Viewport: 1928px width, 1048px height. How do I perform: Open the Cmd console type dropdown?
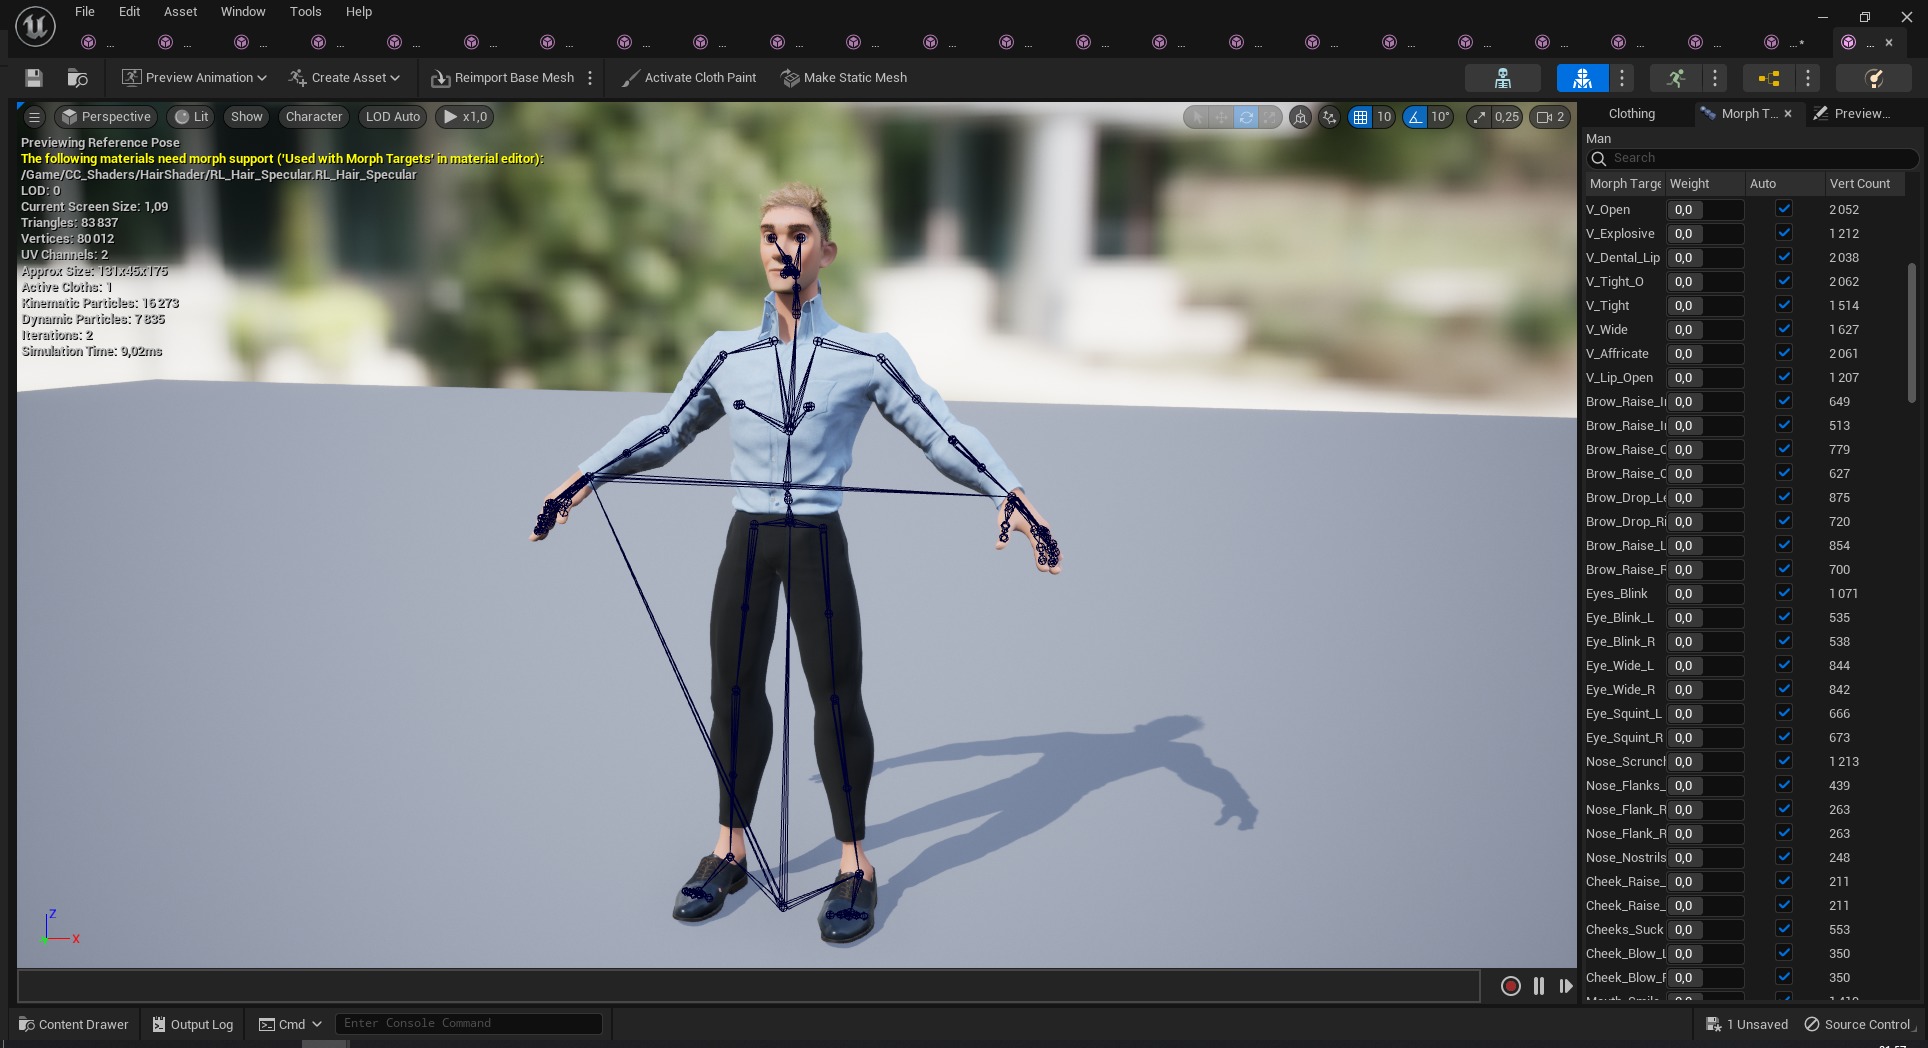click(290, 1024)
